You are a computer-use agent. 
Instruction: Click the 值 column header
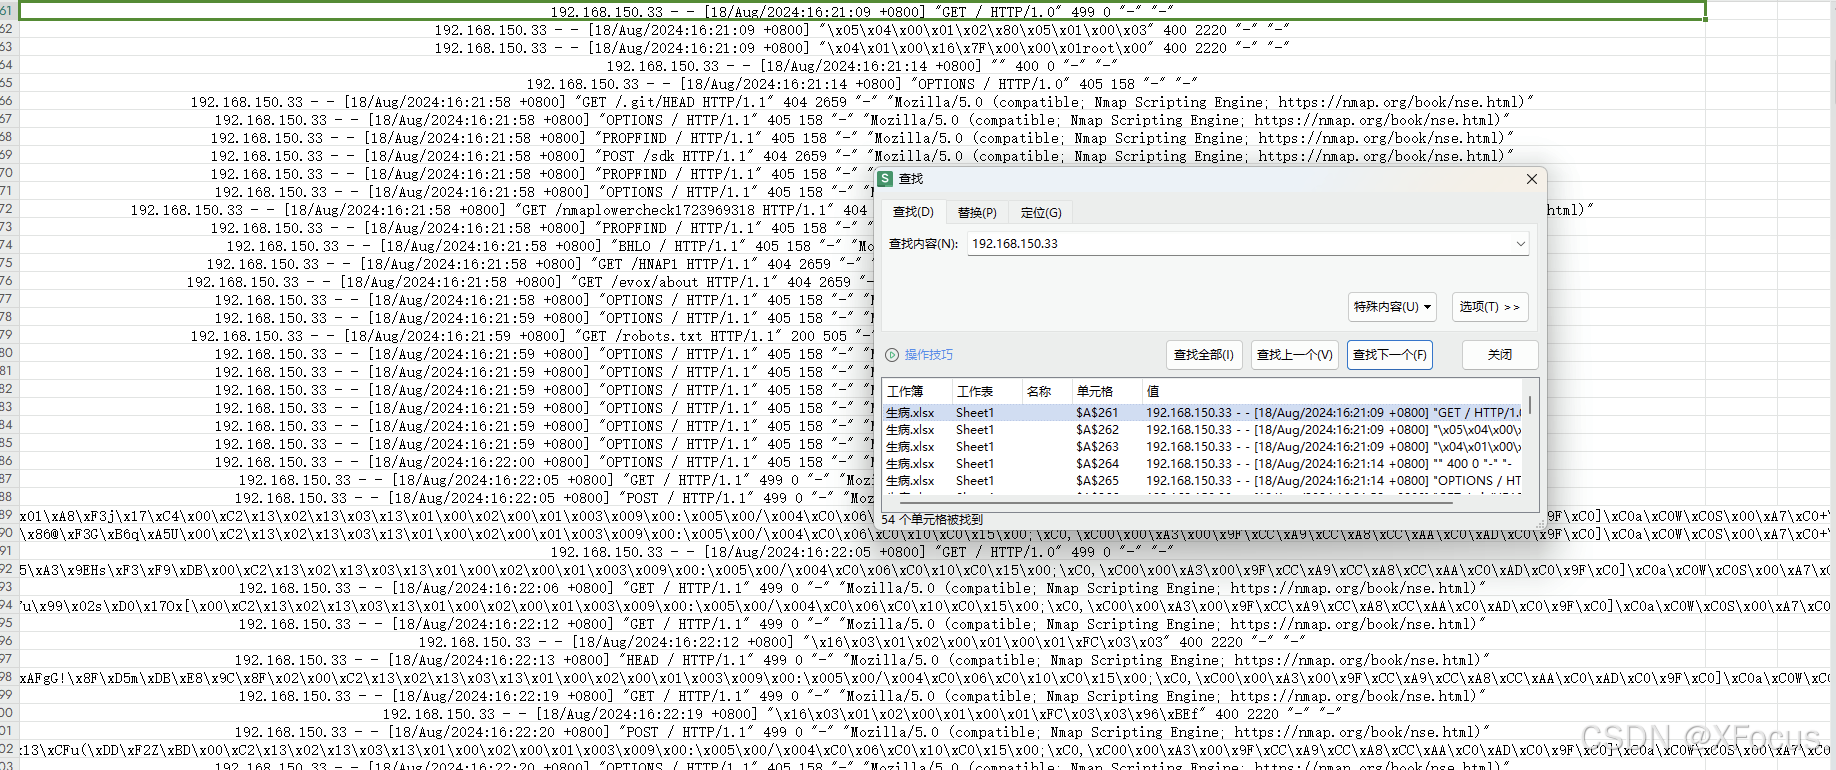(x=1330, y=392)
